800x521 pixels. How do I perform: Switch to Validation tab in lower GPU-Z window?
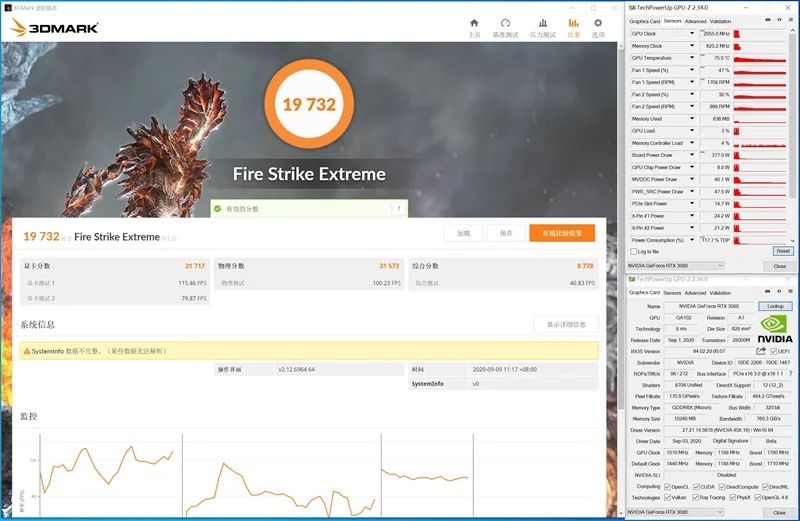point(720,293)
